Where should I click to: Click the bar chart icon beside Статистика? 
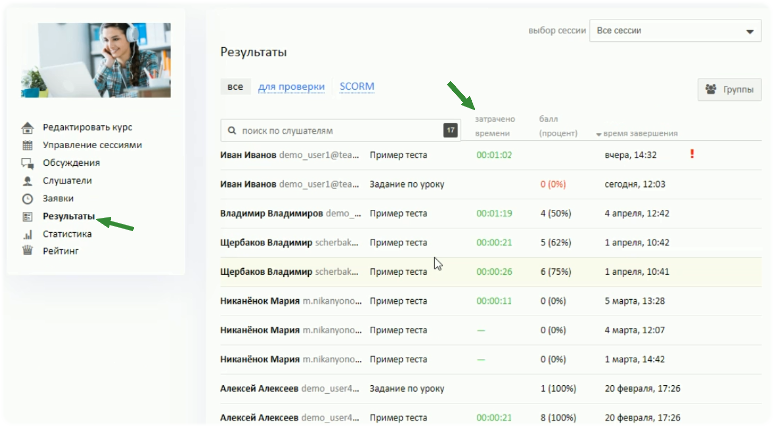(x=27, y=234)
